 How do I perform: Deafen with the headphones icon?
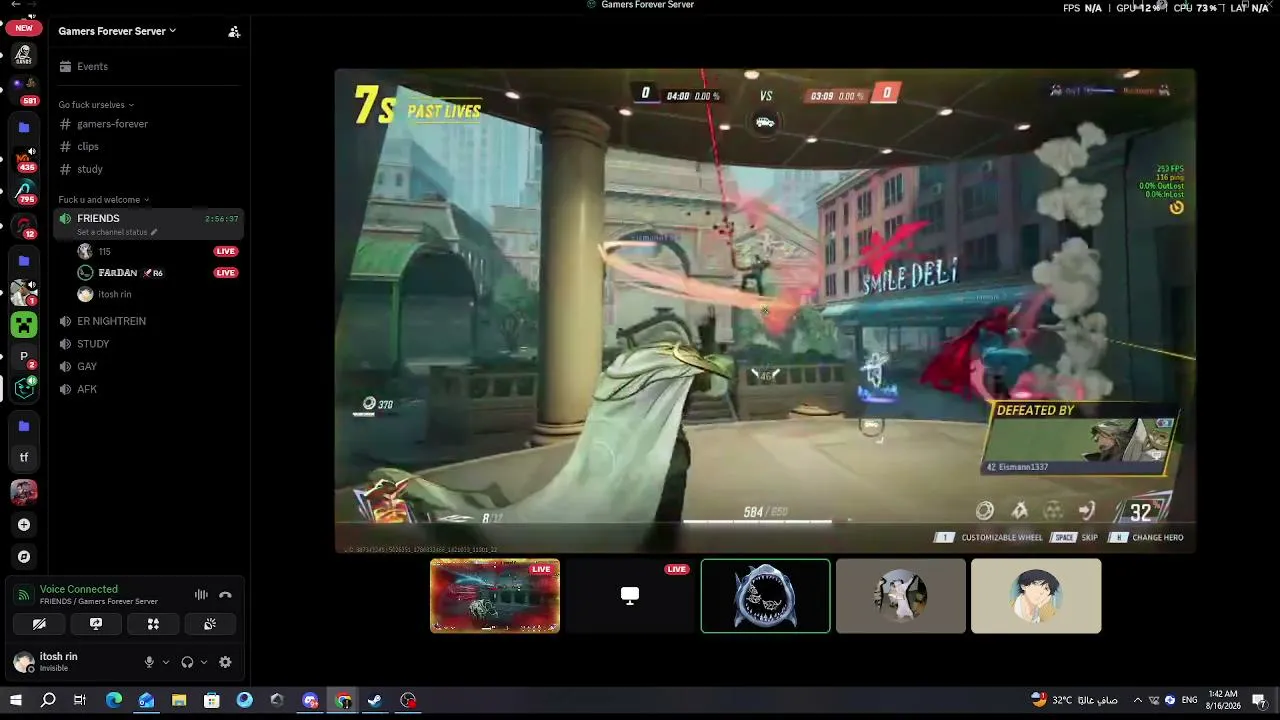187,662
